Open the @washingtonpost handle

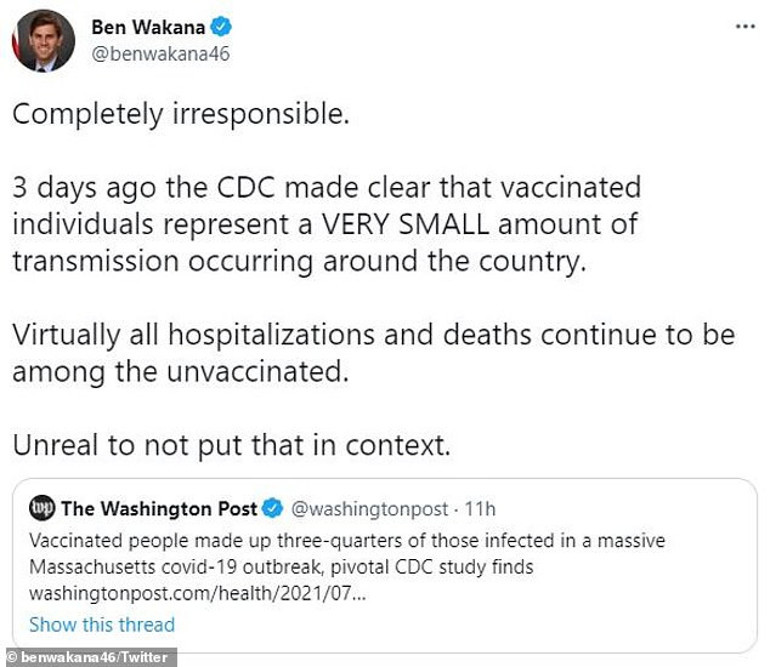367,508
